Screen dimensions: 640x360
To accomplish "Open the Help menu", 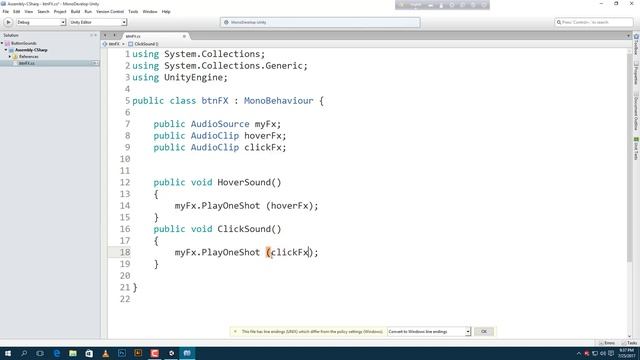I will pos(166,11).
